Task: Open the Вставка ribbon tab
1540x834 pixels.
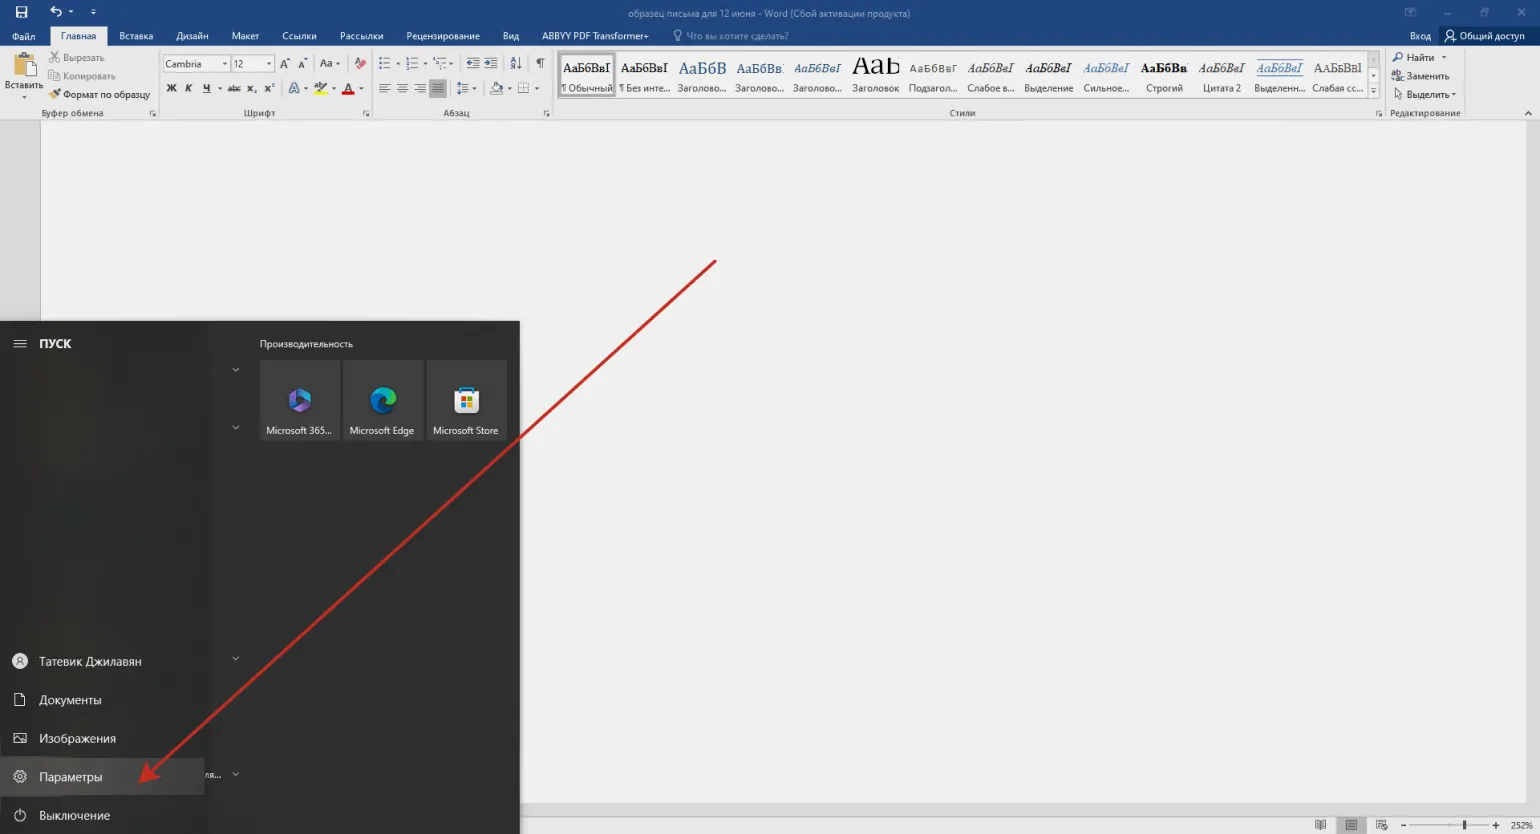Action: click(136, 36)
